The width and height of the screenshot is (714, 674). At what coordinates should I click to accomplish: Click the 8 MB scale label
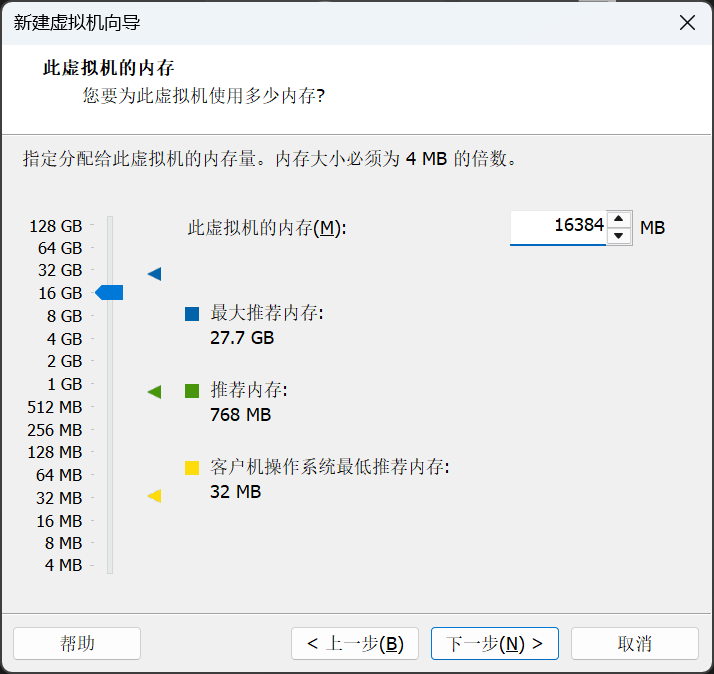(63, 543)
